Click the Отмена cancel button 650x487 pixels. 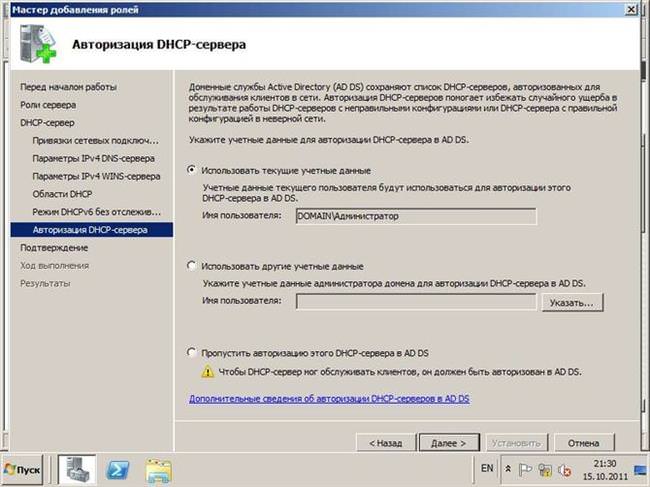point(583,443)
